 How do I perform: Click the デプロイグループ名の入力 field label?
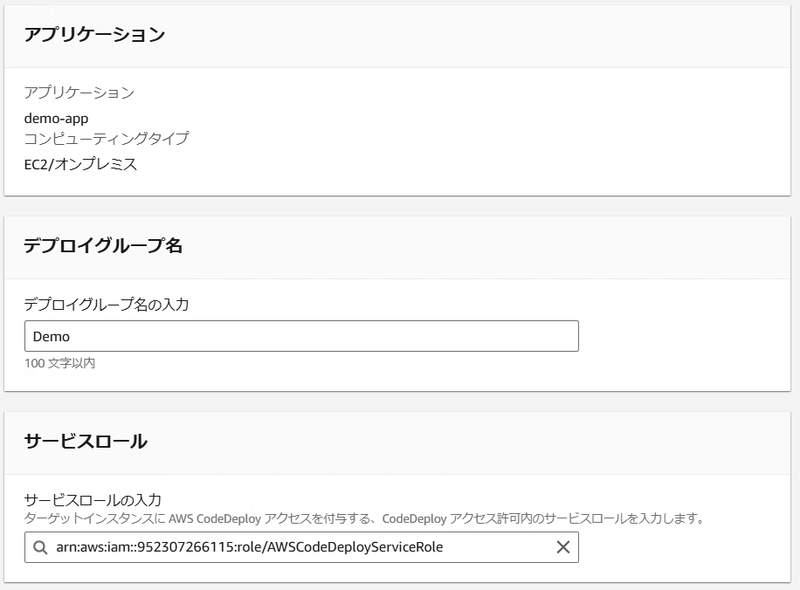pos(107,304)
